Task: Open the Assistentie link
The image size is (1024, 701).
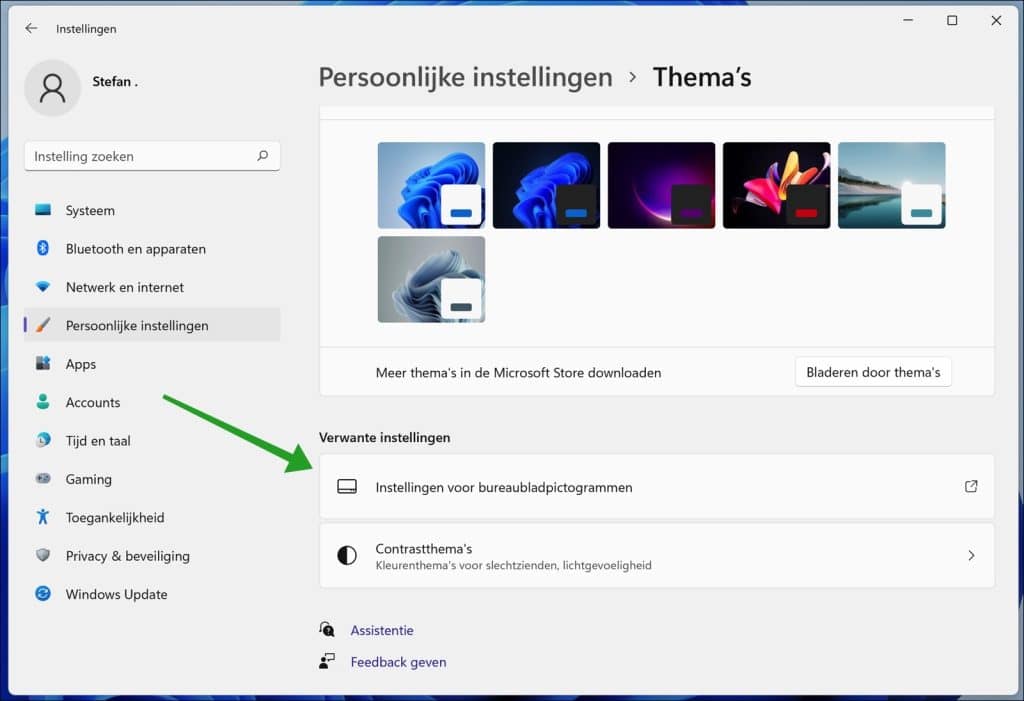Action: tap(380, 629)
